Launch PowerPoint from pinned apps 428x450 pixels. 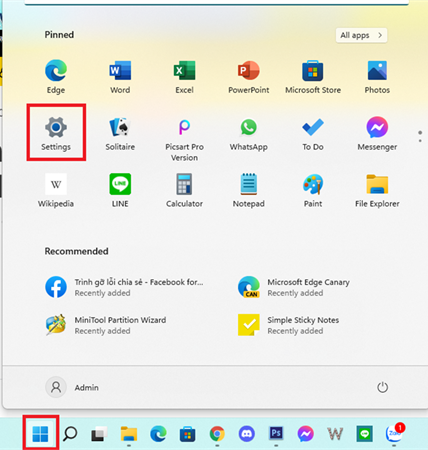249,77
